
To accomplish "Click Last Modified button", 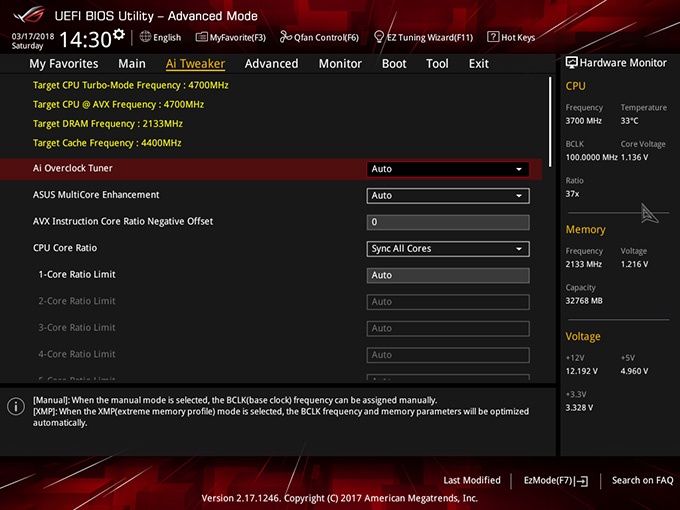I will (472, 480).
